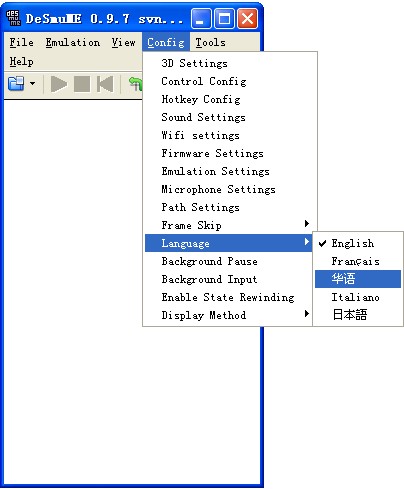404x489 pixels.
Task: Click the Play toolbar button
Action: tap(59, 84)
